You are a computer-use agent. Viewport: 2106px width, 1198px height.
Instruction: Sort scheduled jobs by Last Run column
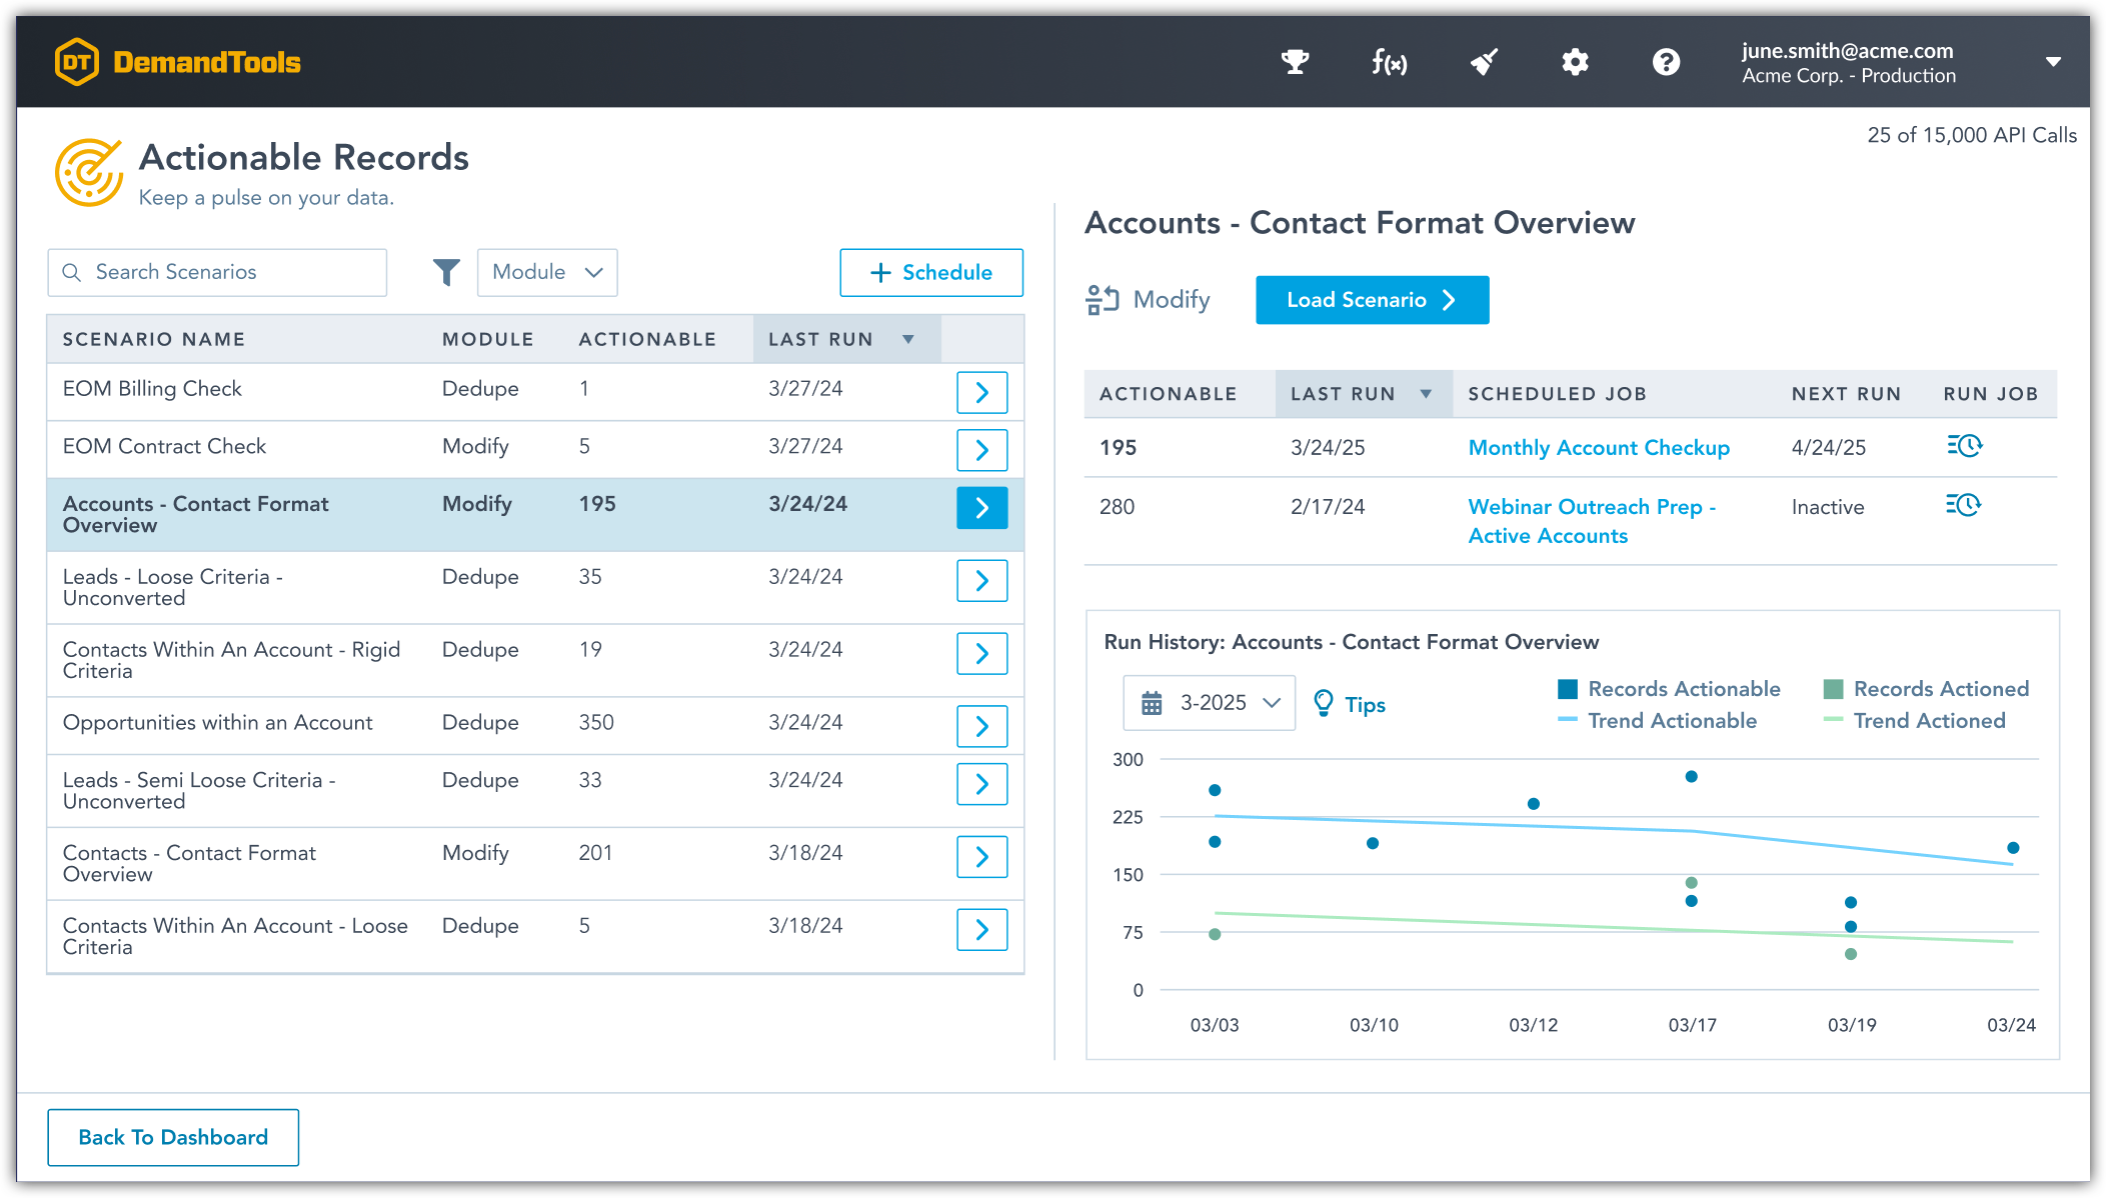tap(1363, 394)
